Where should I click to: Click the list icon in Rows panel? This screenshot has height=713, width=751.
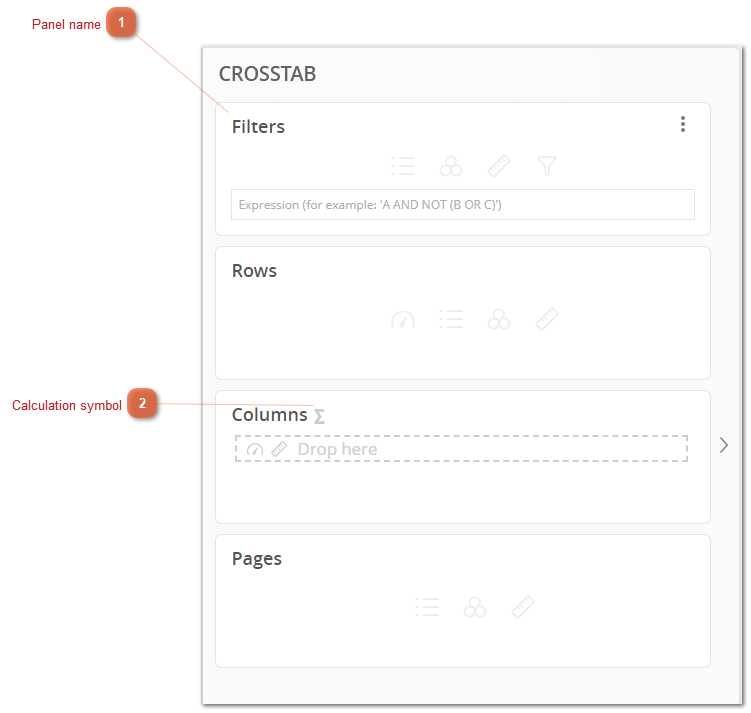[451, 319]
